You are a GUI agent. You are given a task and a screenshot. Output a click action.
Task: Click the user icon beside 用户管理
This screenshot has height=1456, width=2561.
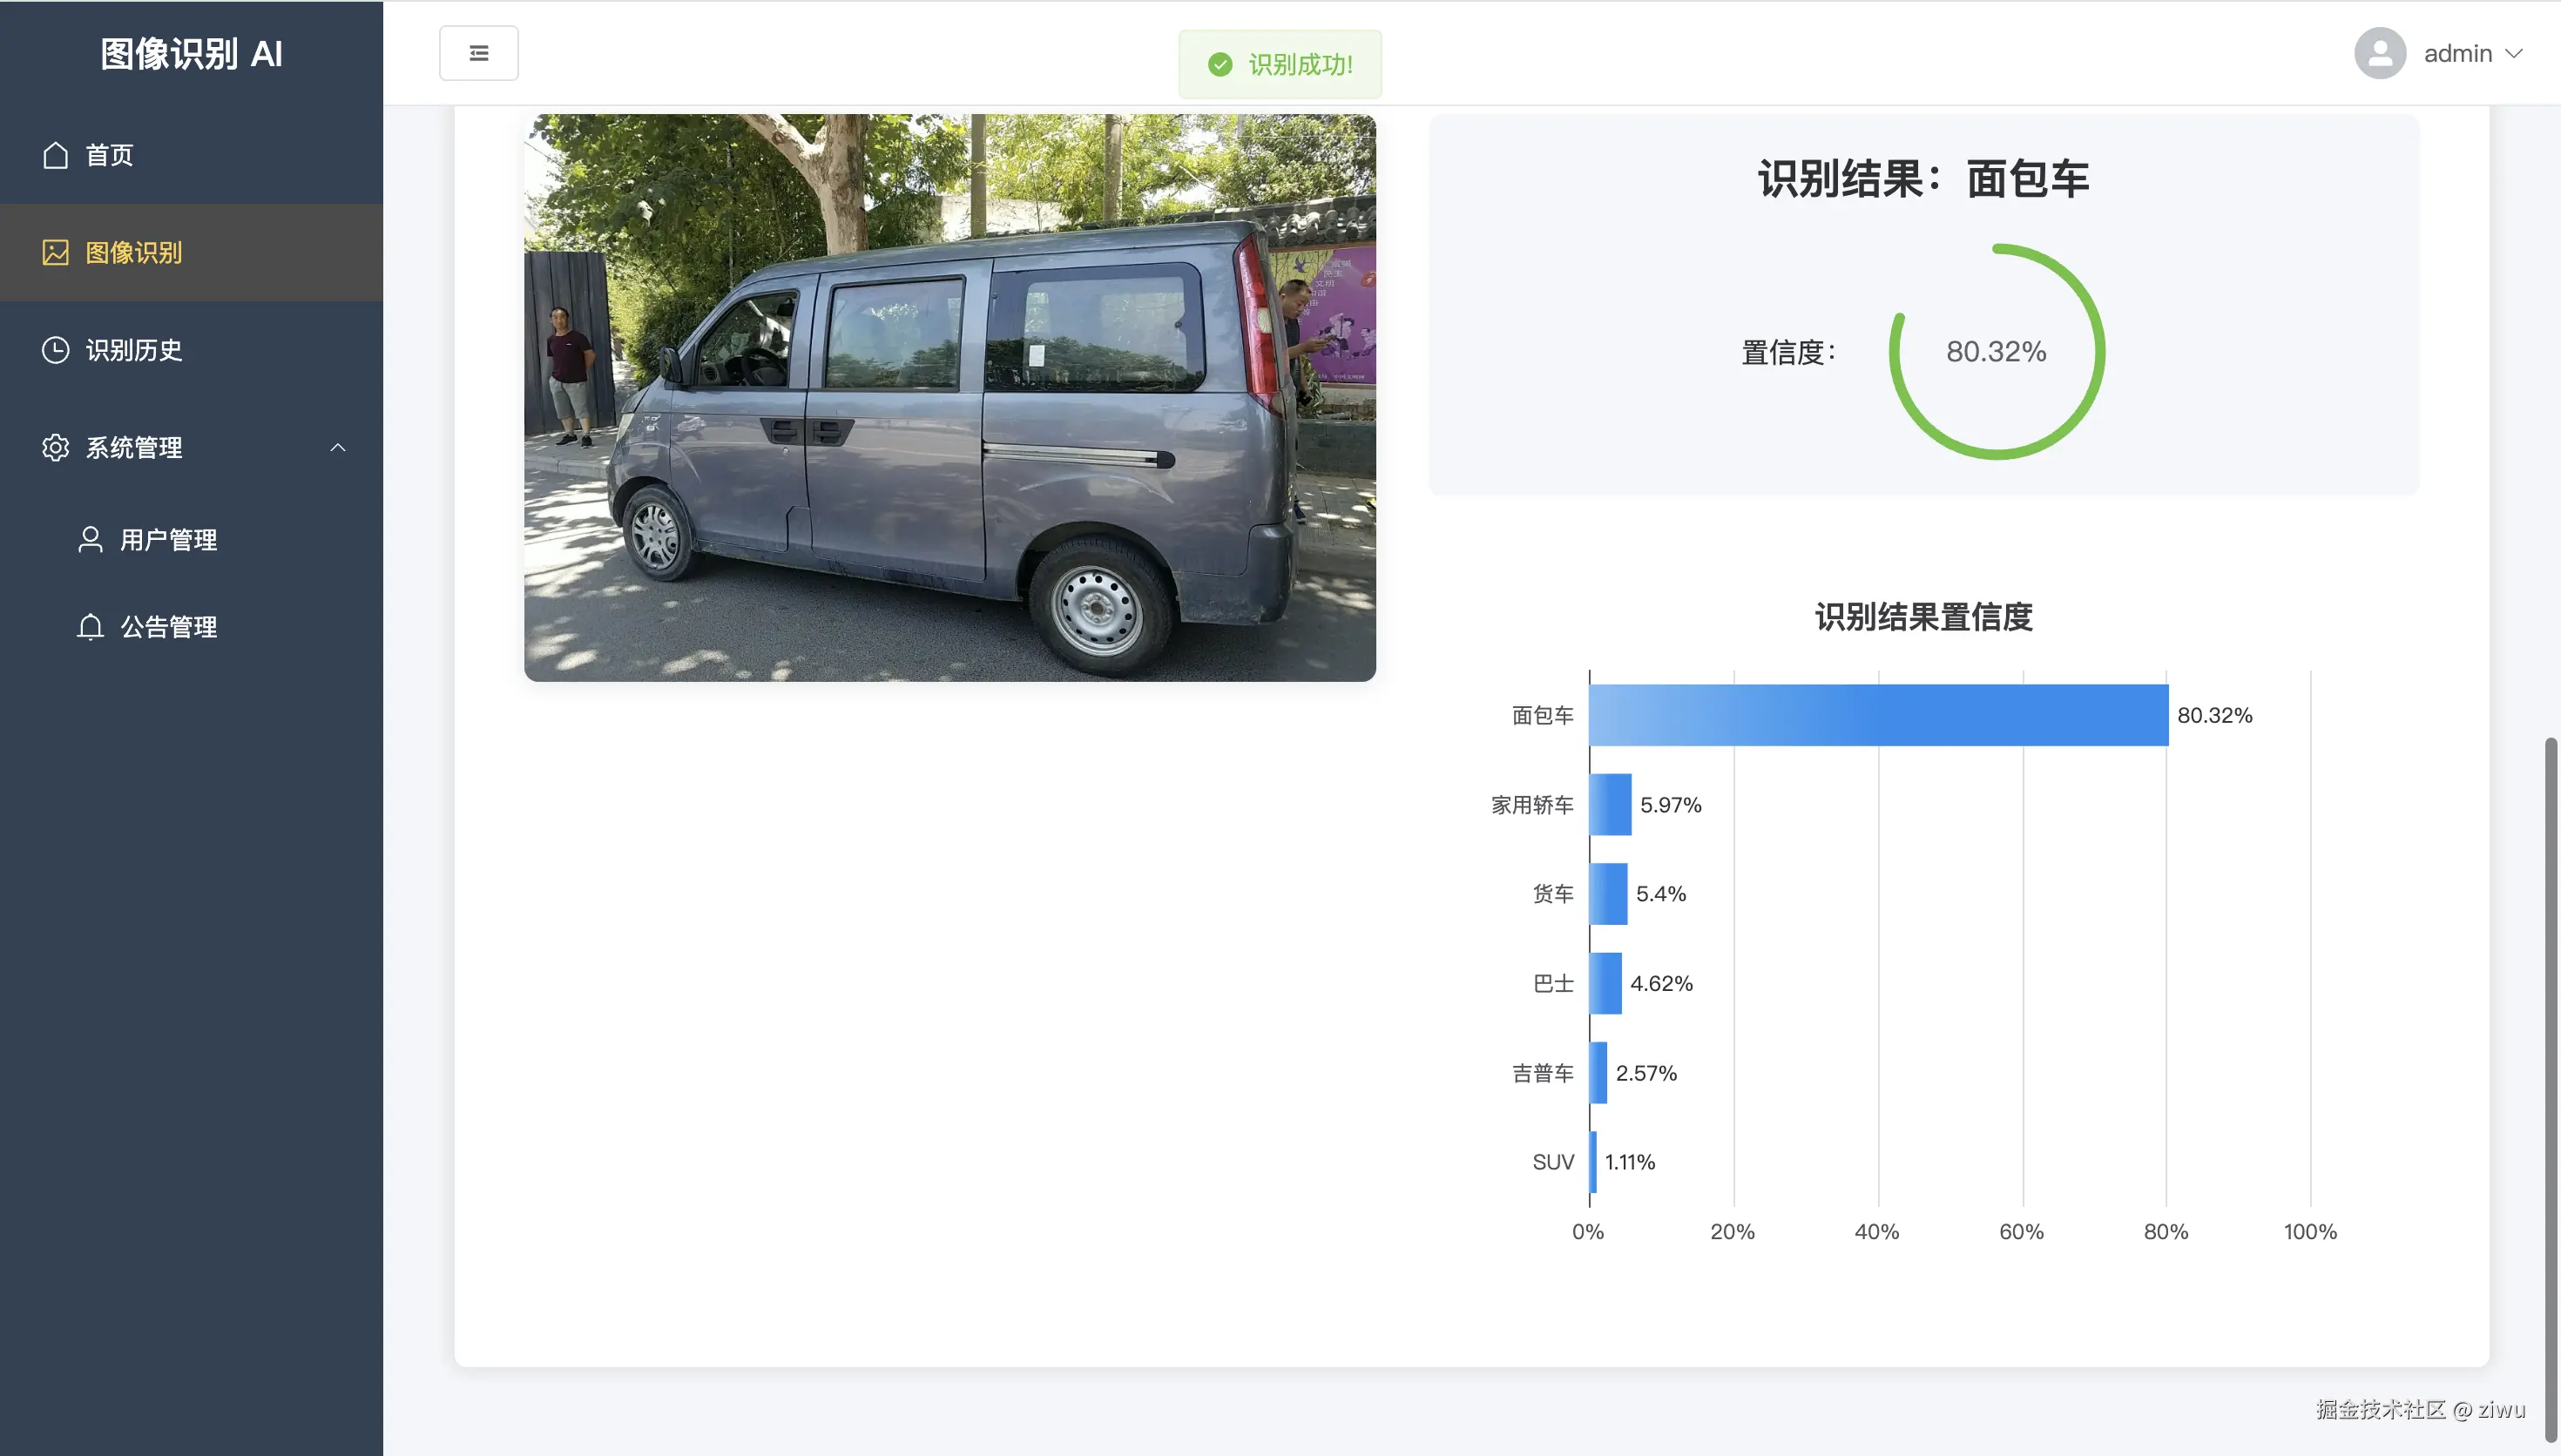tap(90, 539)
